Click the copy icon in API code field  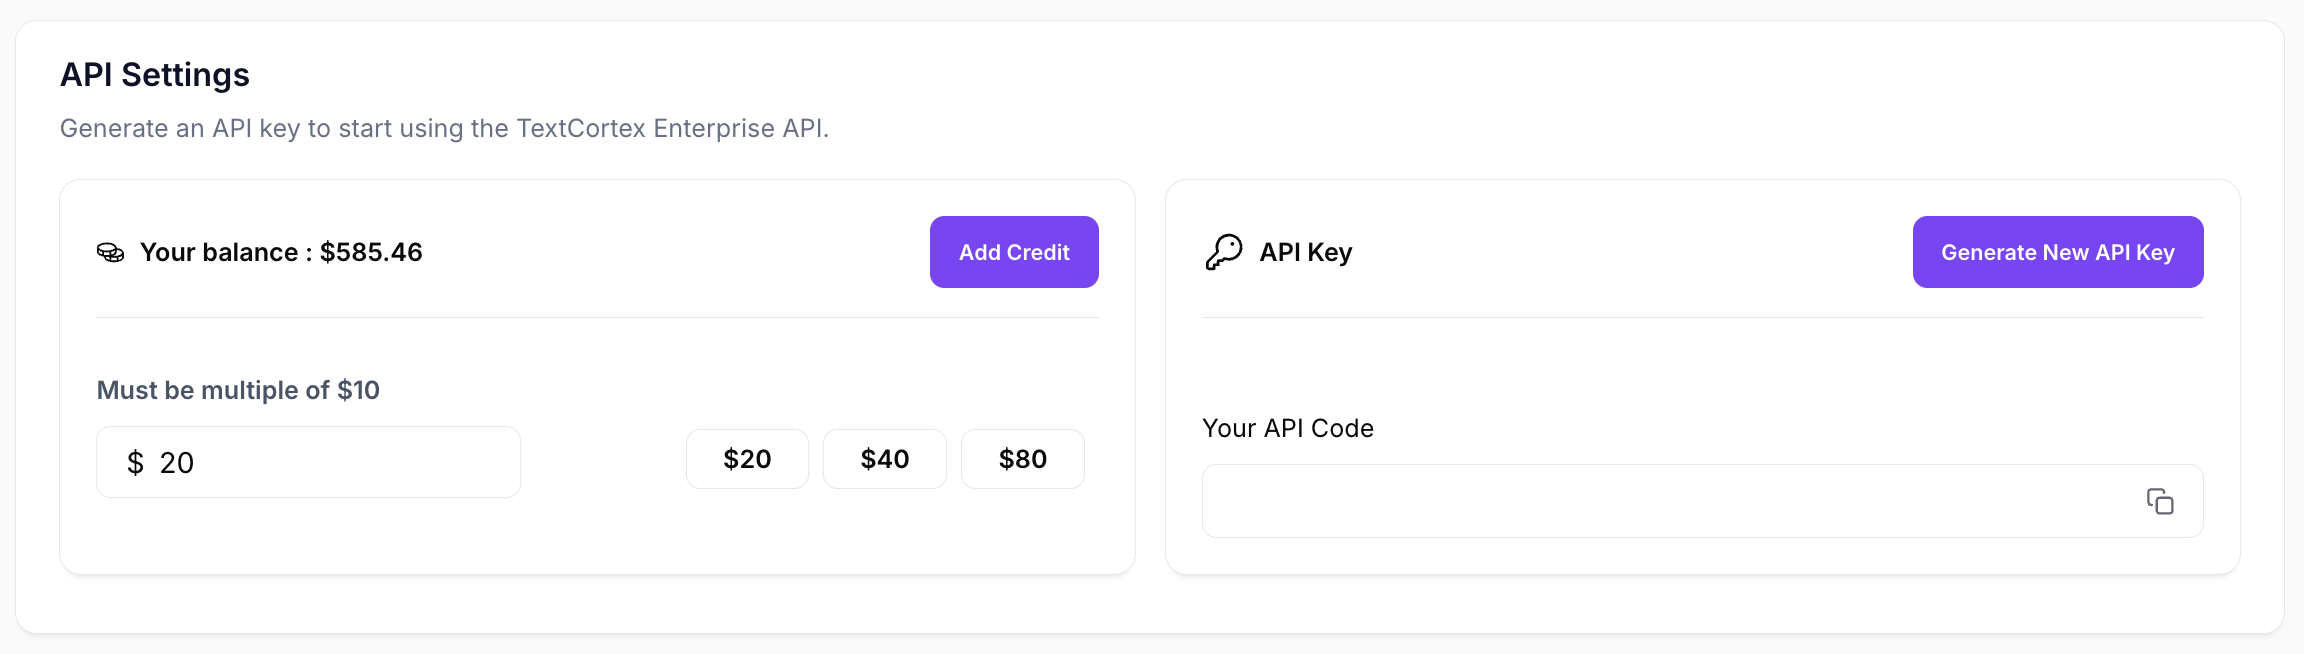pos(2160,501)
